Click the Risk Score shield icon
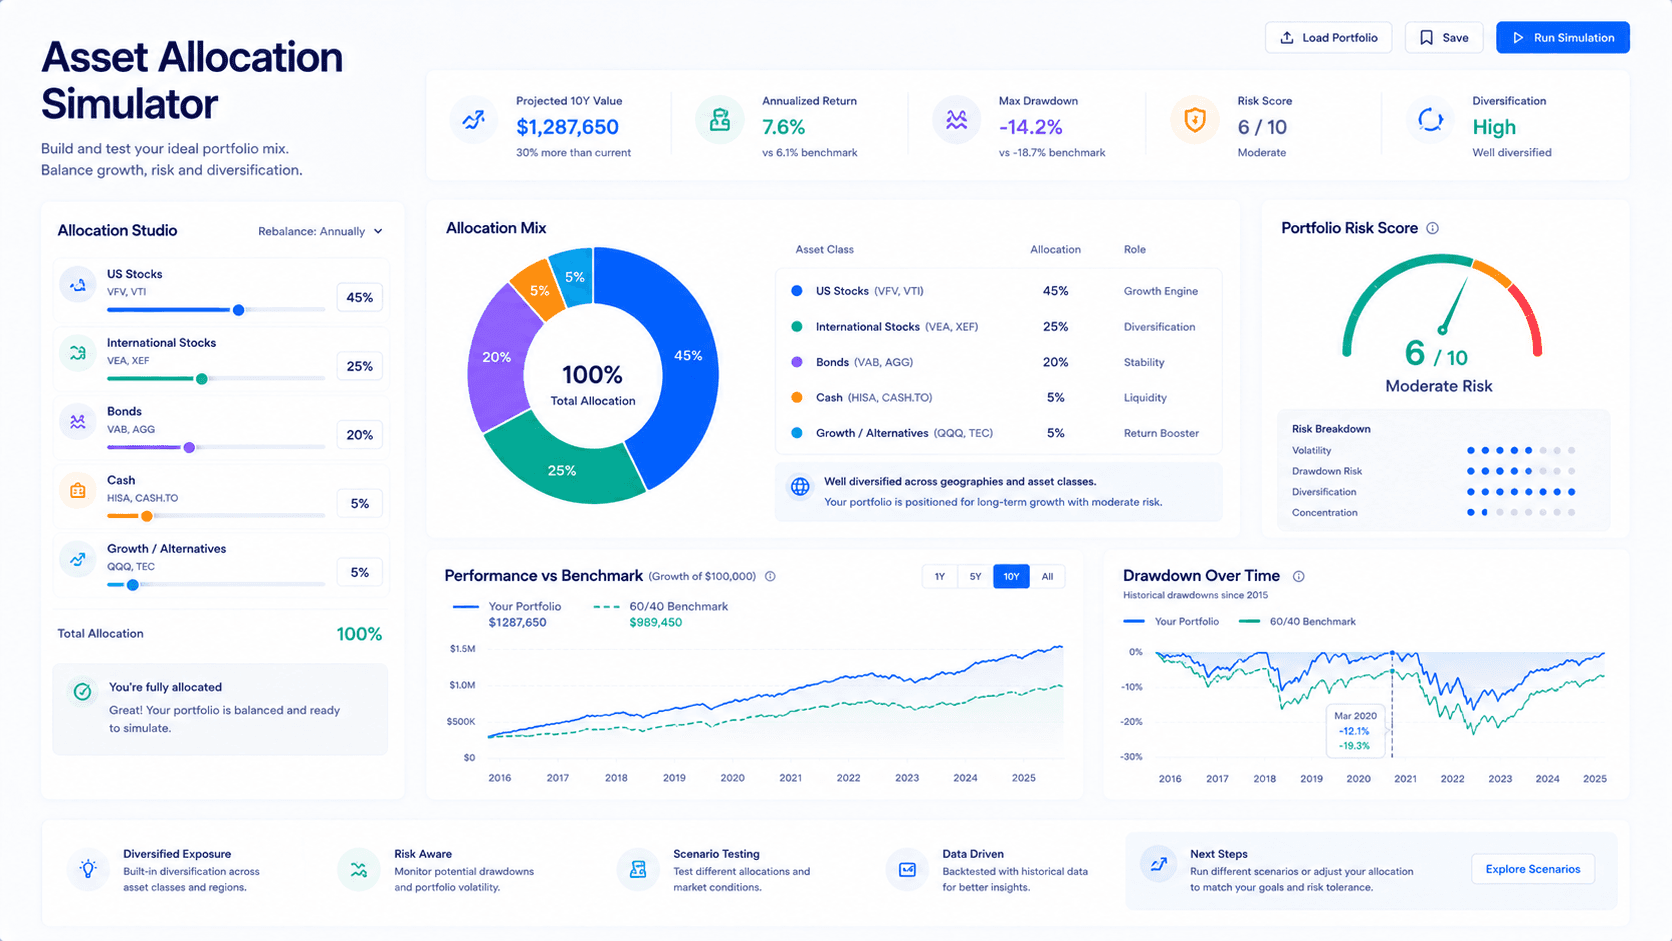1672x941 pixels. [x=1194, y=121]
